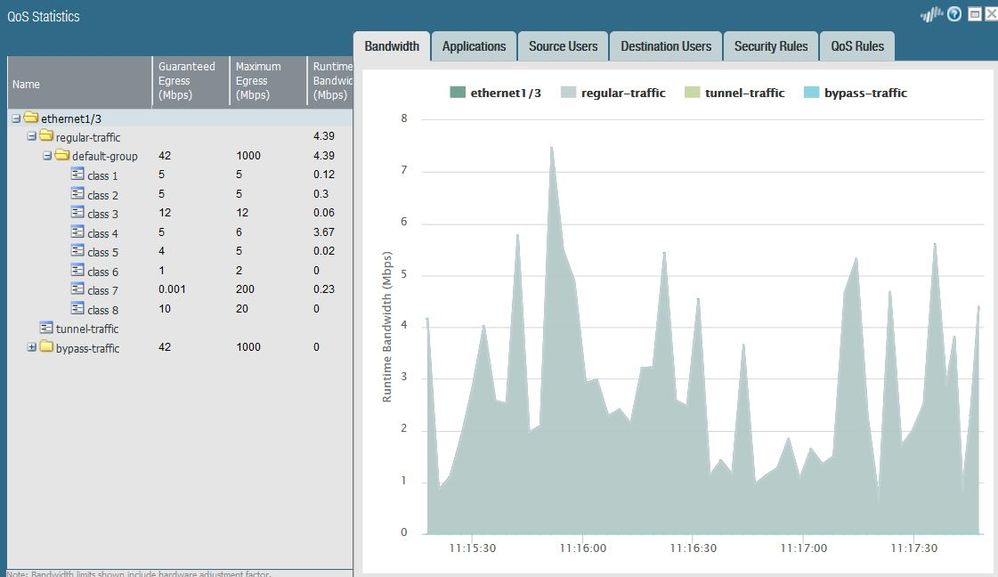998x577 pixels.
Task: Collapse the ethernet1/3 tree node
Action: [x=16, y=118]
